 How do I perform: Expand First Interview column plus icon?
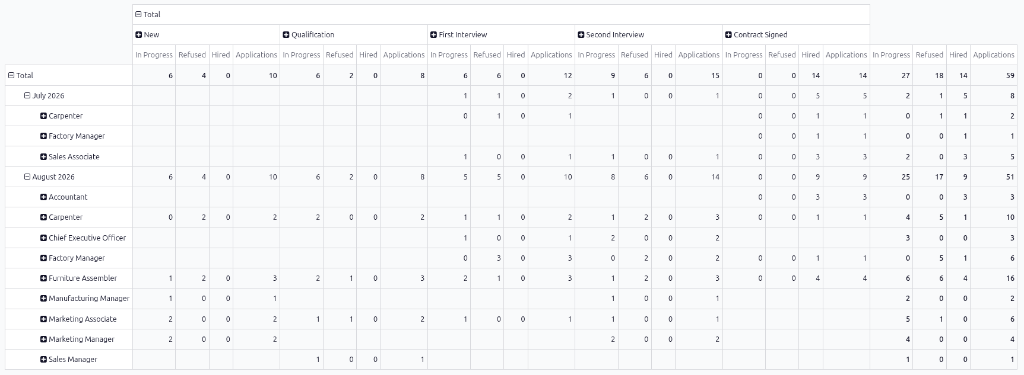pyautogui.click(x=434, y=35)
